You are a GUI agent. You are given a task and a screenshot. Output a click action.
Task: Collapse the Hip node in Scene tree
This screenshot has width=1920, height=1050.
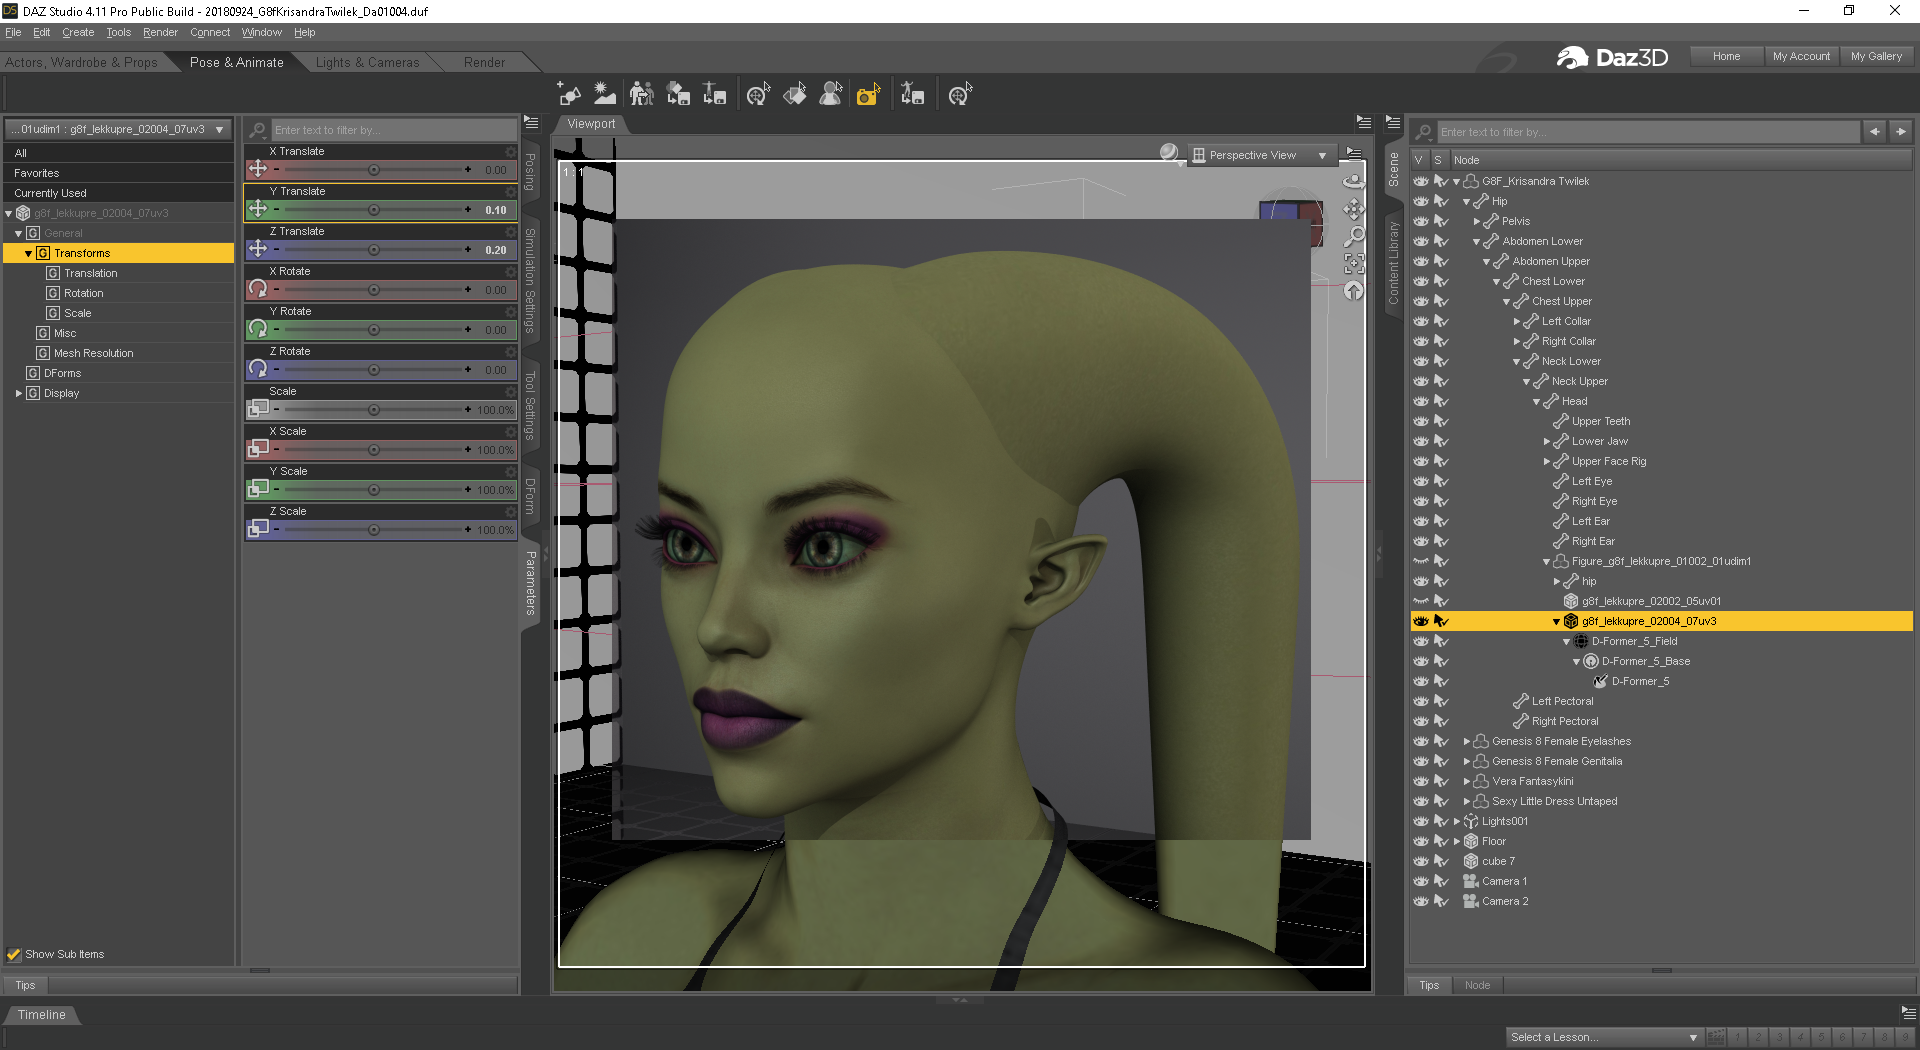pyautogui.click(x=1467, y=202)
